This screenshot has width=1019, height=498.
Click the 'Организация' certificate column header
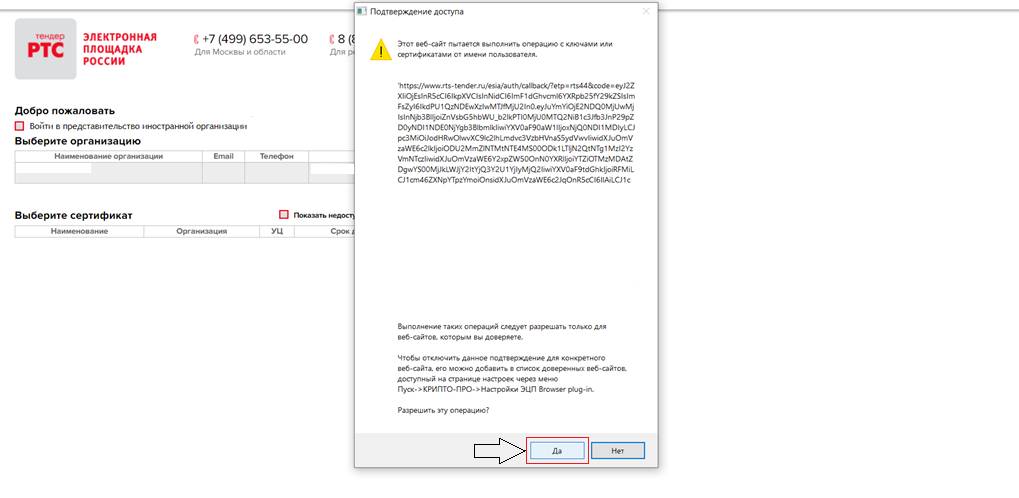click(202, 231)
